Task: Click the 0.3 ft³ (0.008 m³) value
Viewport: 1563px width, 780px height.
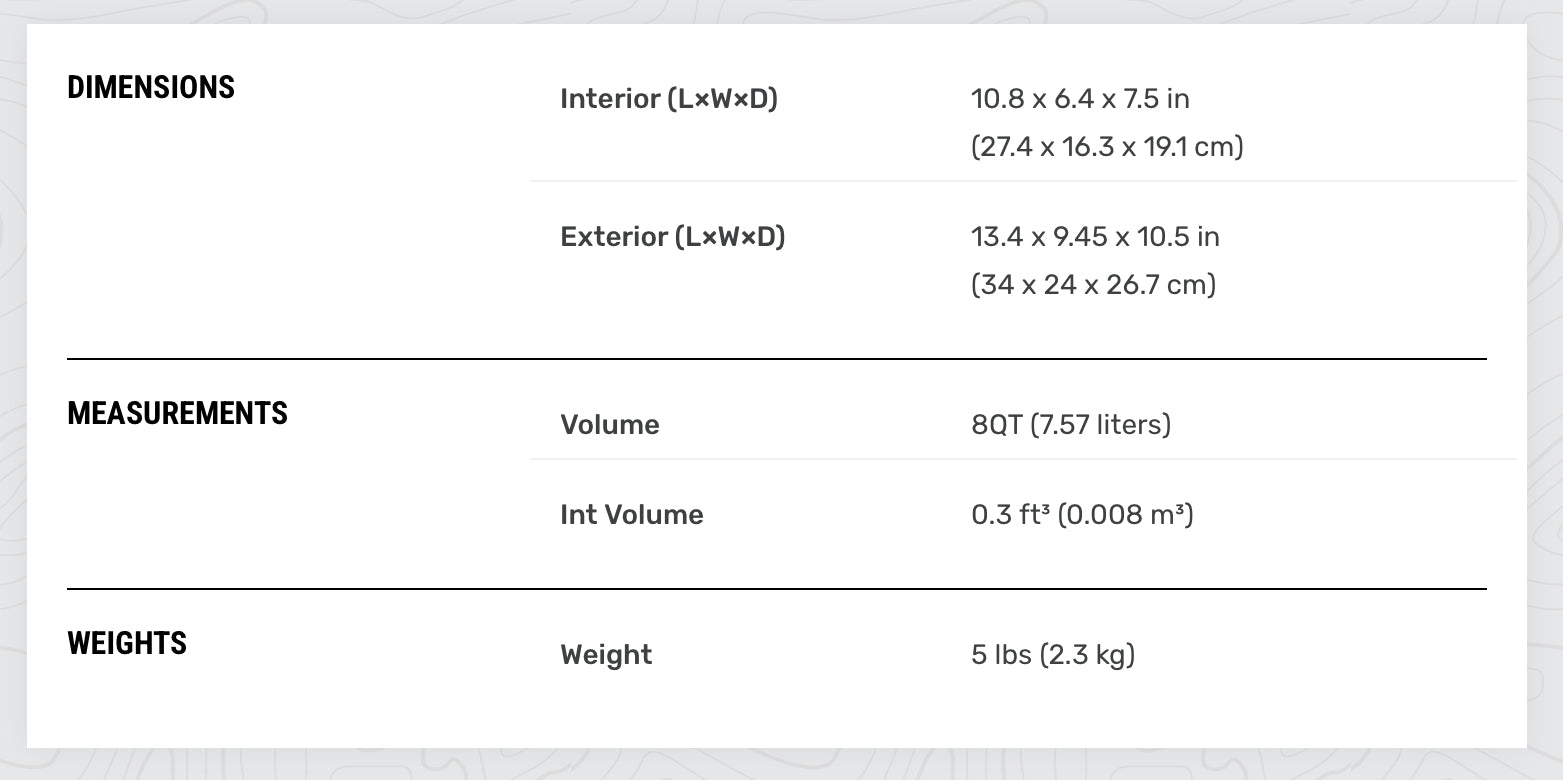Action: click(1082, 515)
